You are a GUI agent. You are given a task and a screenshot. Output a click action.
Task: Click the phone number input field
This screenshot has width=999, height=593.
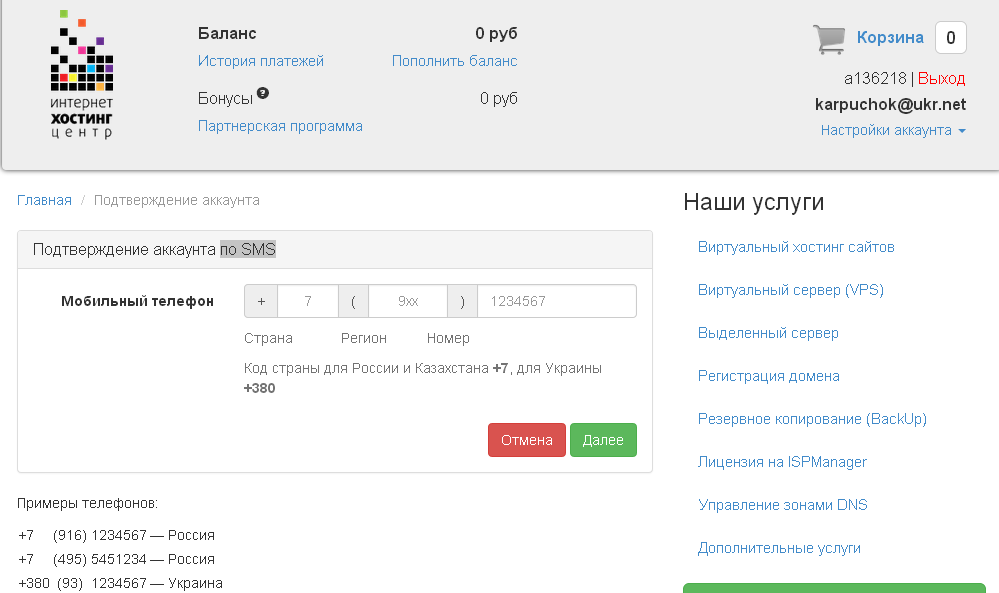[556, 301]
